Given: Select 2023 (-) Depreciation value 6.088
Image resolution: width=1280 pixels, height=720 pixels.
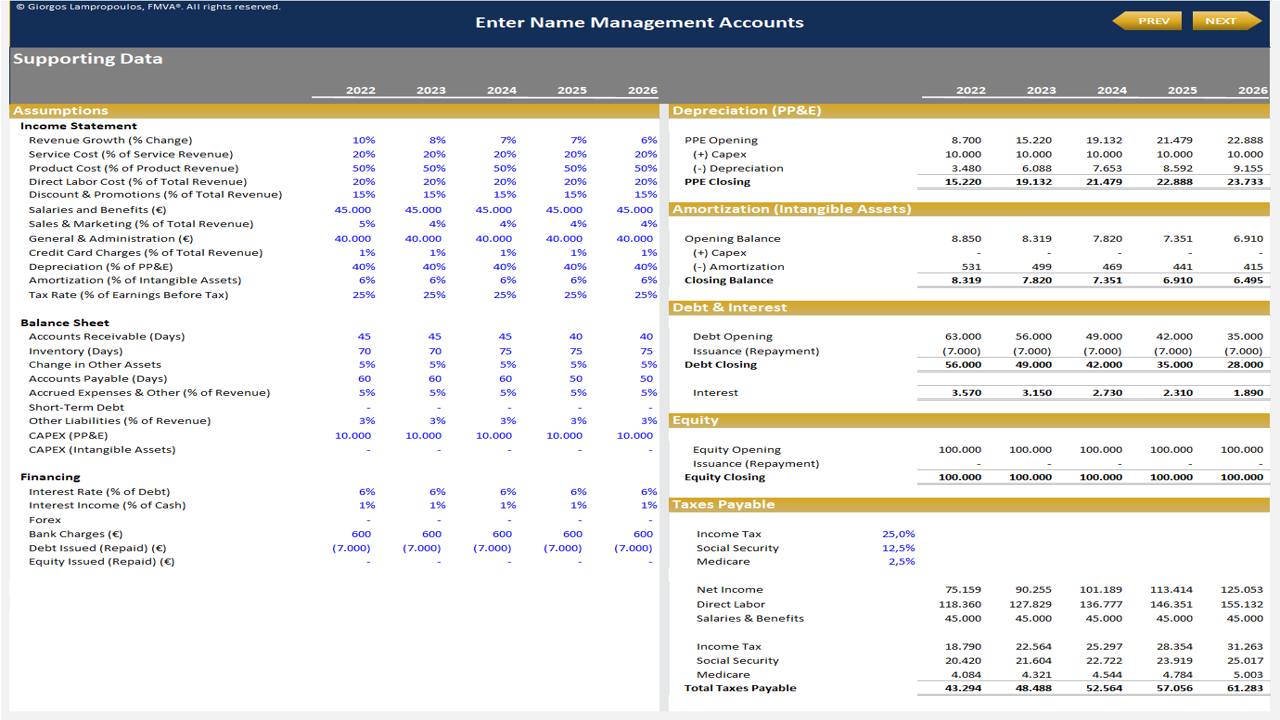Looking at the screenshot, I should (x=1037, y=168).
